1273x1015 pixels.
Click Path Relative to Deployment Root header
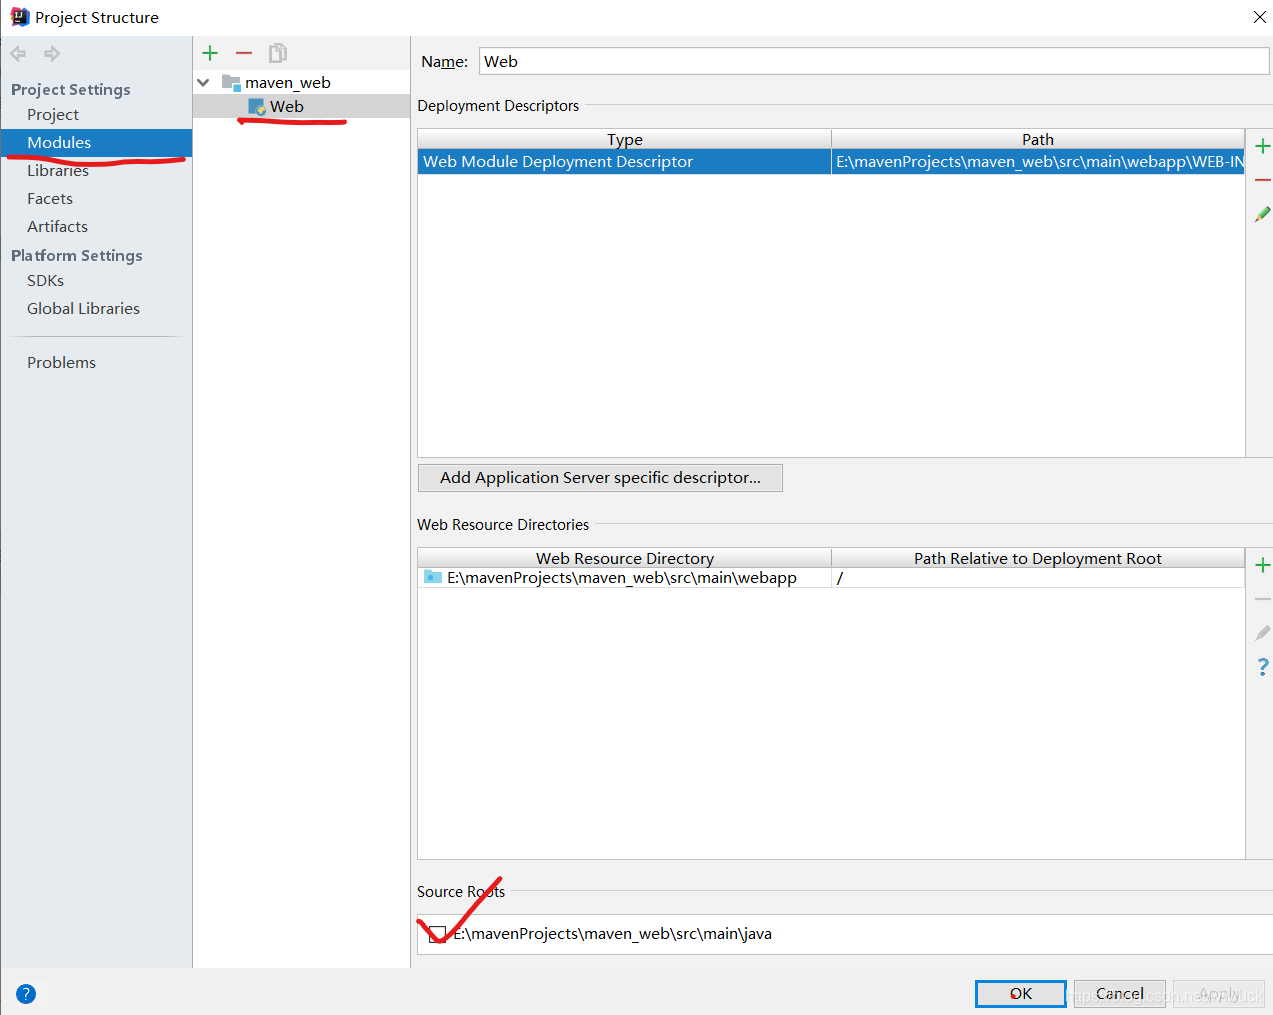(x=1038, y=558)
